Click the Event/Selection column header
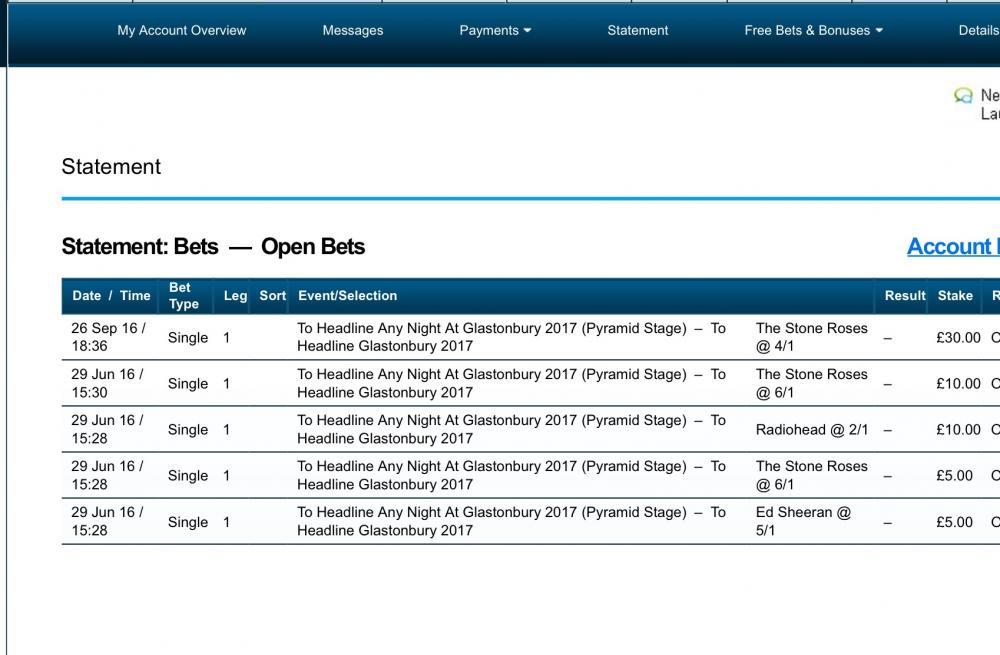1000x655 pixels. 348,296
